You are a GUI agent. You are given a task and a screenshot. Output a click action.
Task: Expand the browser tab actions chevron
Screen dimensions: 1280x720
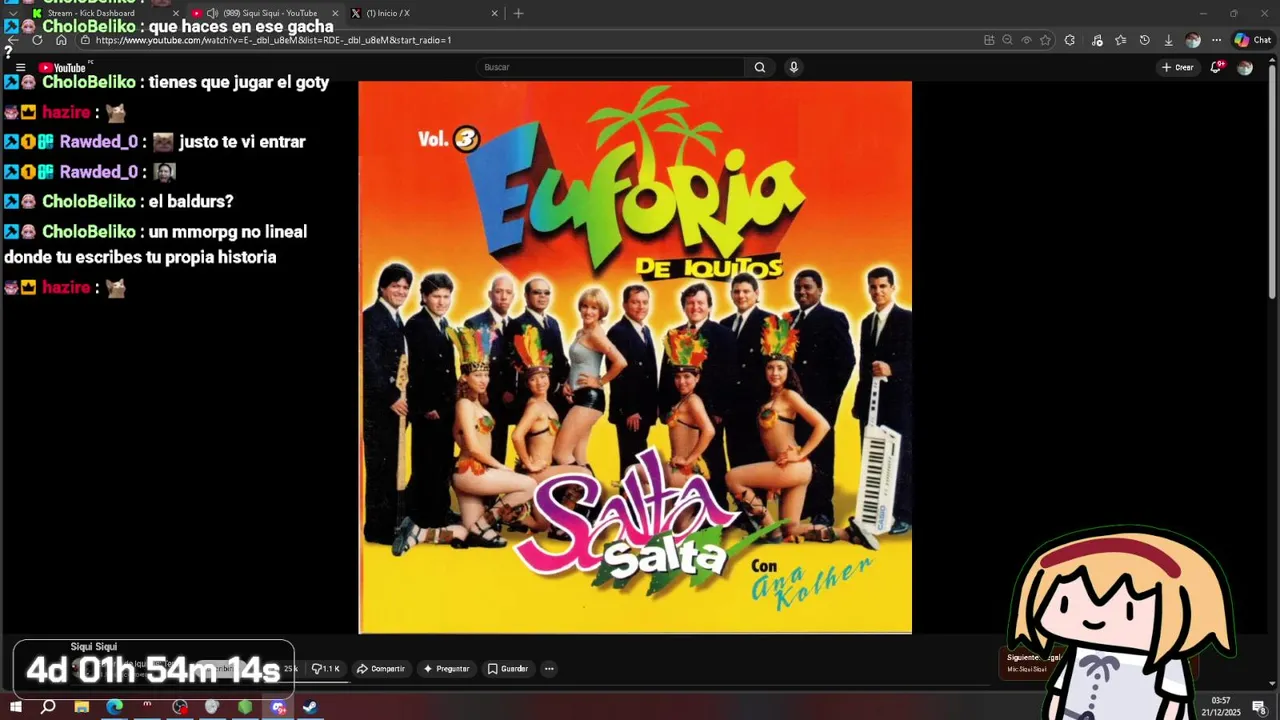click(13, 13)
